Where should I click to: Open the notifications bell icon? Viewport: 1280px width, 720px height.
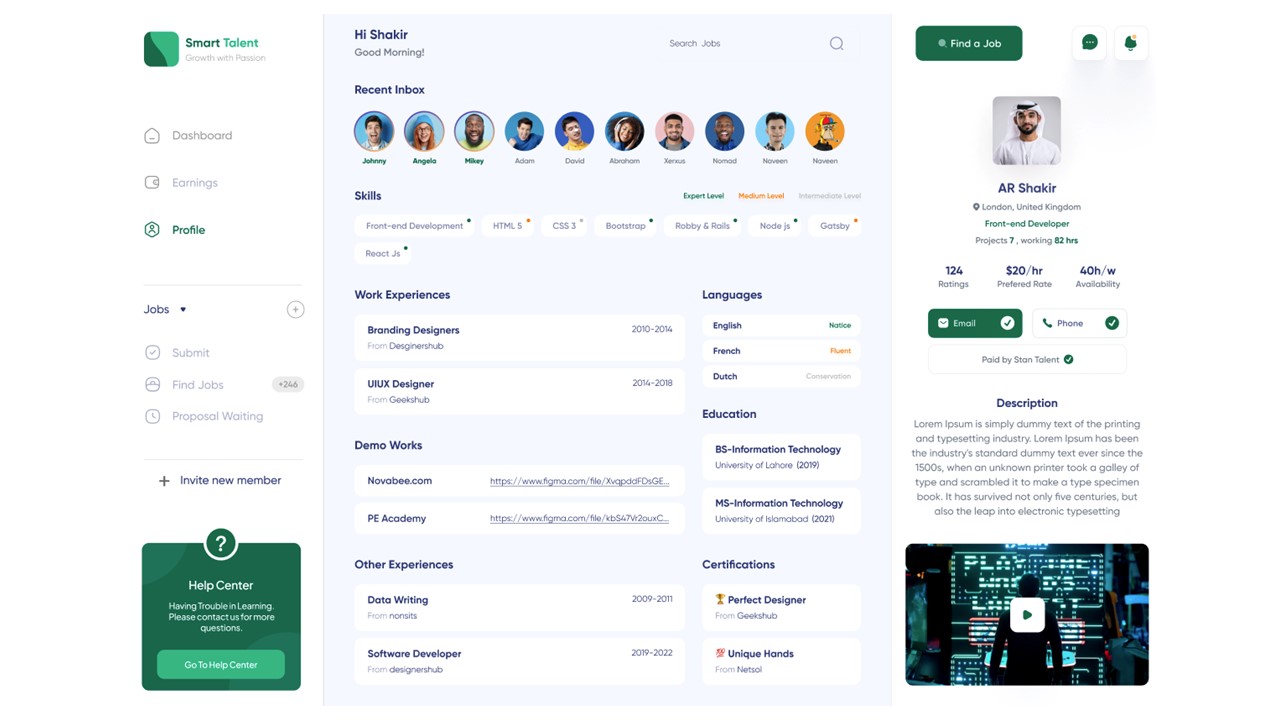pos(1130,43)
